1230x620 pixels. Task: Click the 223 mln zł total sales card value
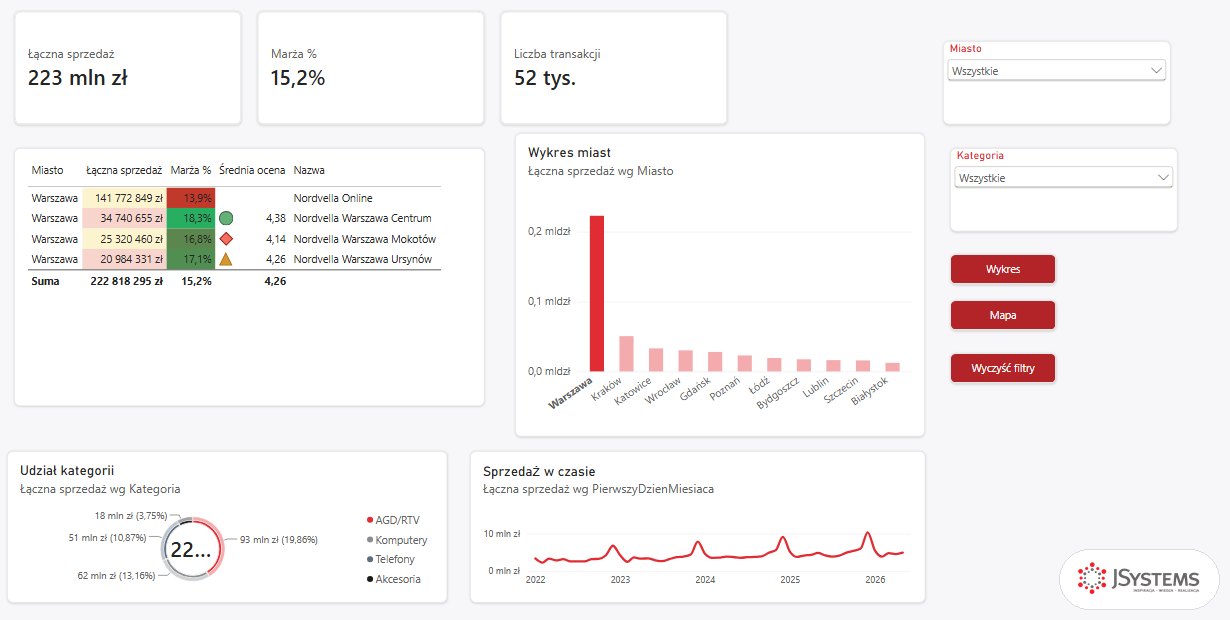click(77, 77)
